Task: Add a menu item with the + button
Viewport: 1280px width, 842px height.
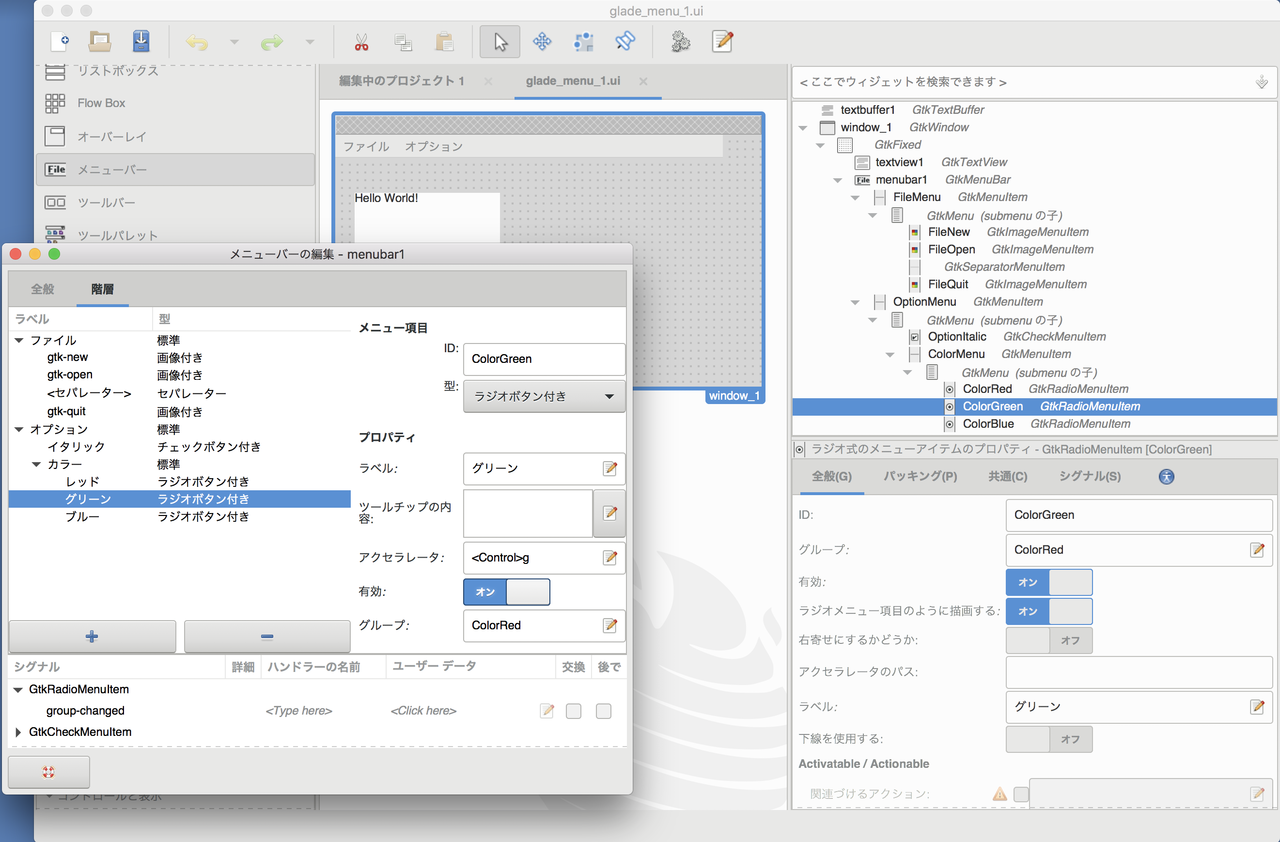Action: pyautogui.click(x=92, y=636)
